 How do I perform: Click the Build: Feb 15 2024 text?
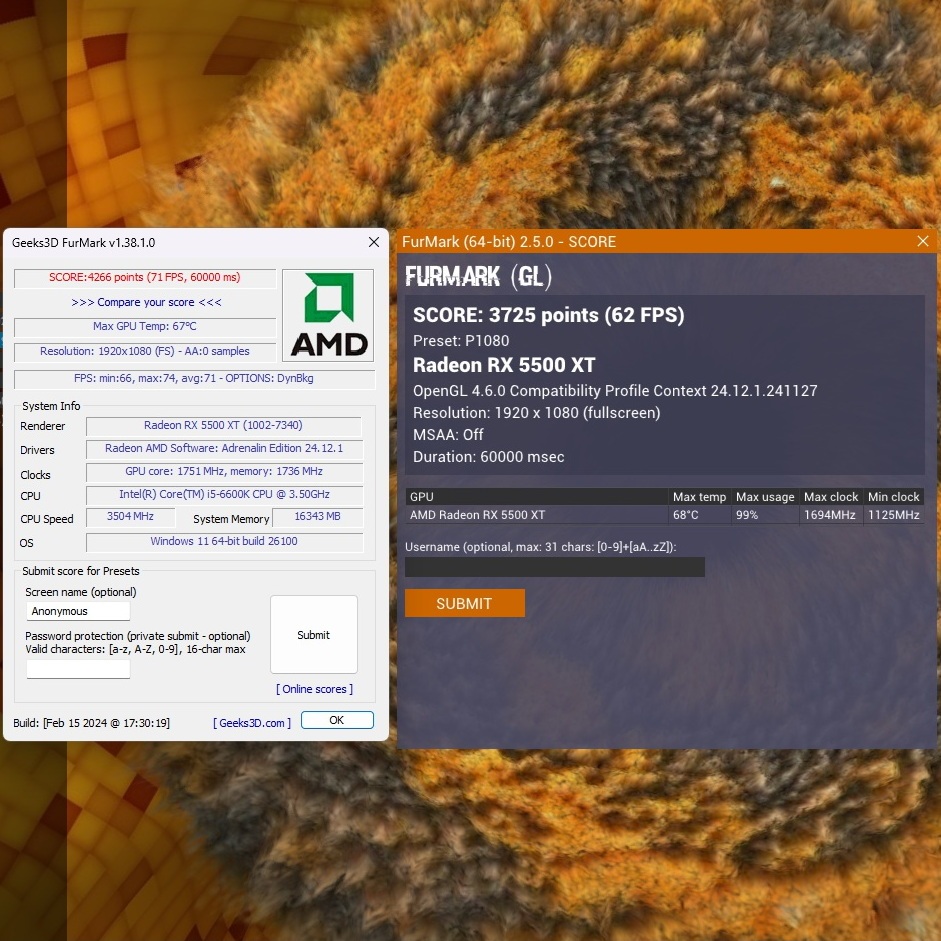pos(91,723)
